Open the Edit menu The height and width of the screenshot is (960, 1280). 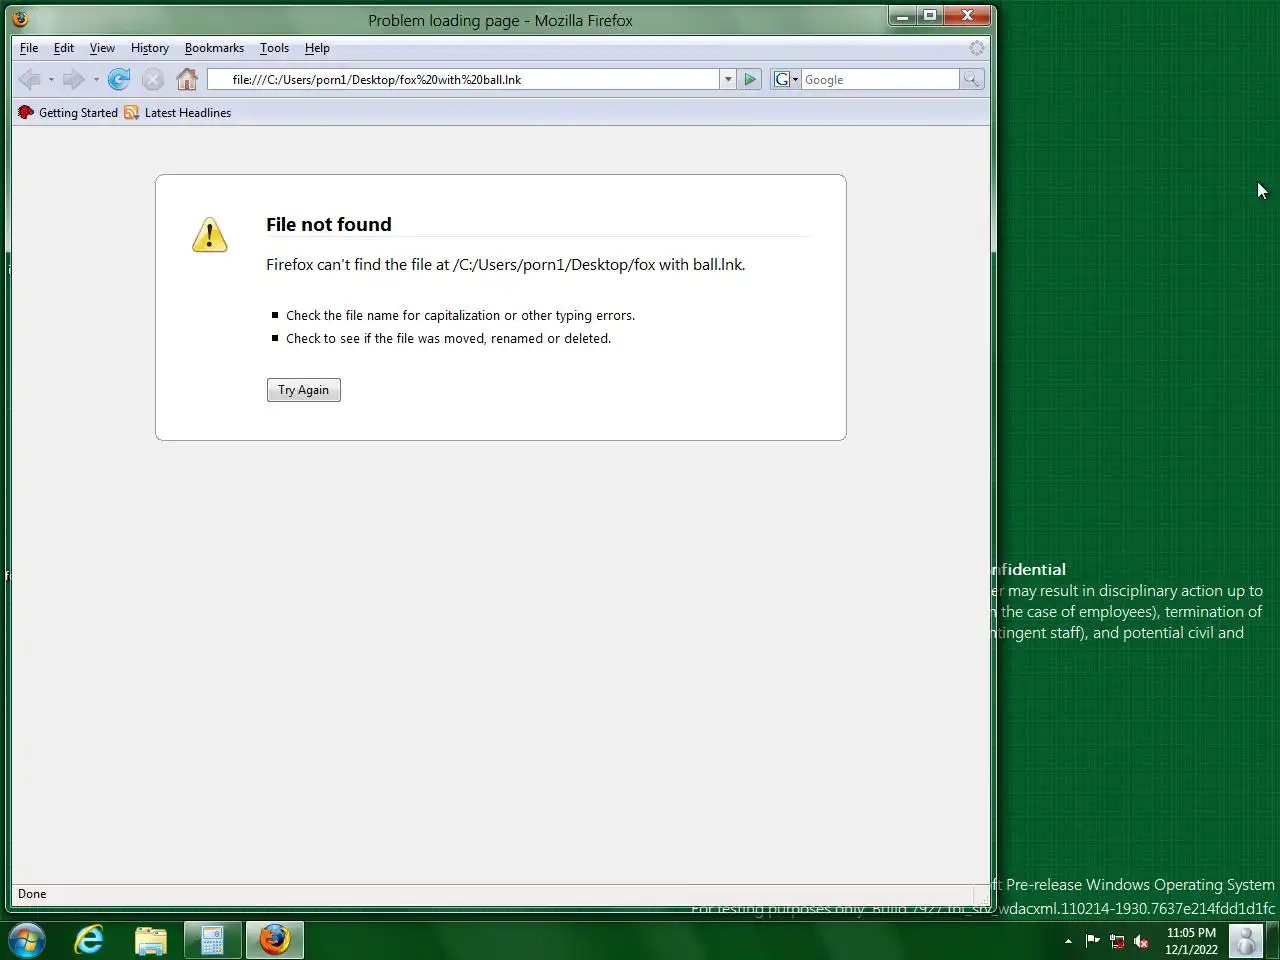click(x=64, y=48)
